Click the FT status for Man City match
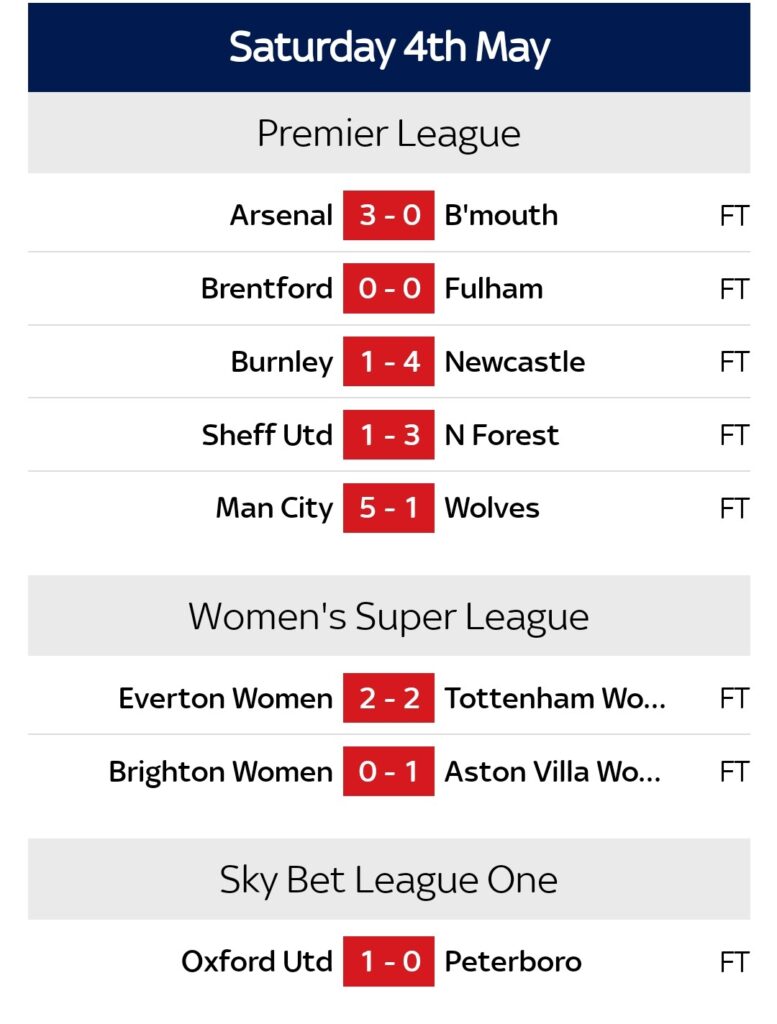This screenshot has height=1024, width=777. tap(733, 508)
